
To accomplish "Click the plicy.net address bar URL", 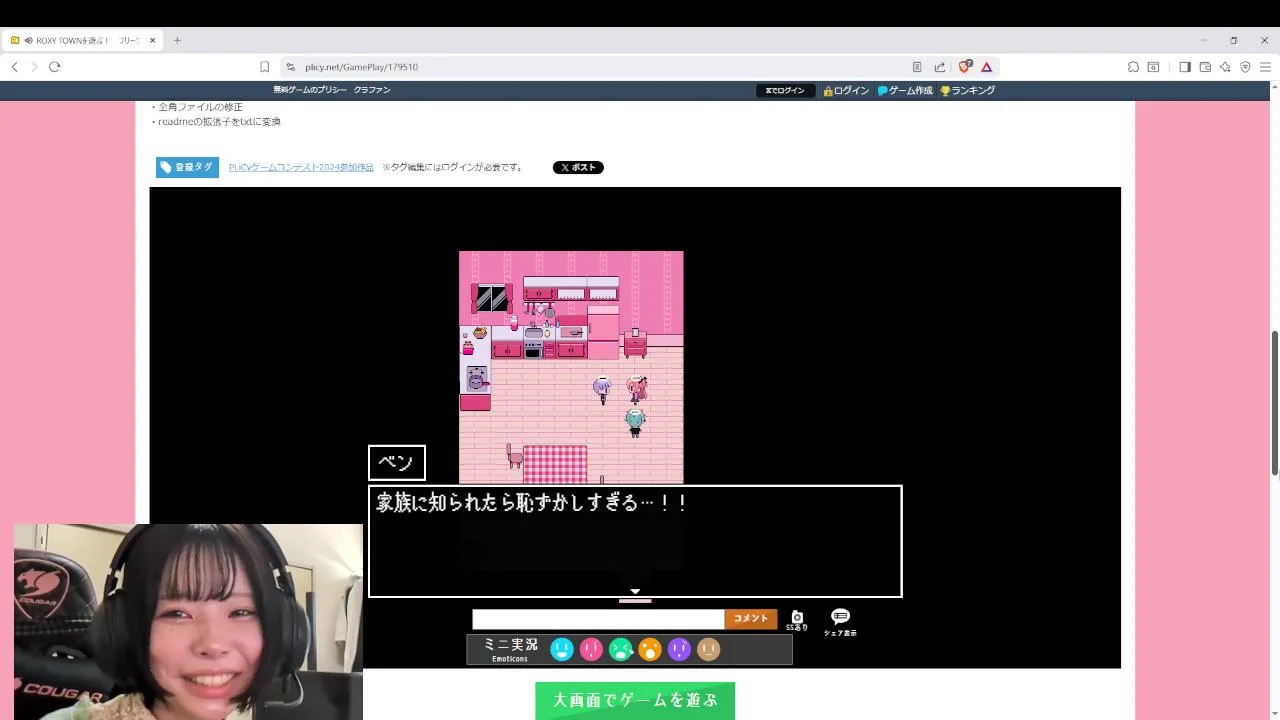I will click(362, 67).
